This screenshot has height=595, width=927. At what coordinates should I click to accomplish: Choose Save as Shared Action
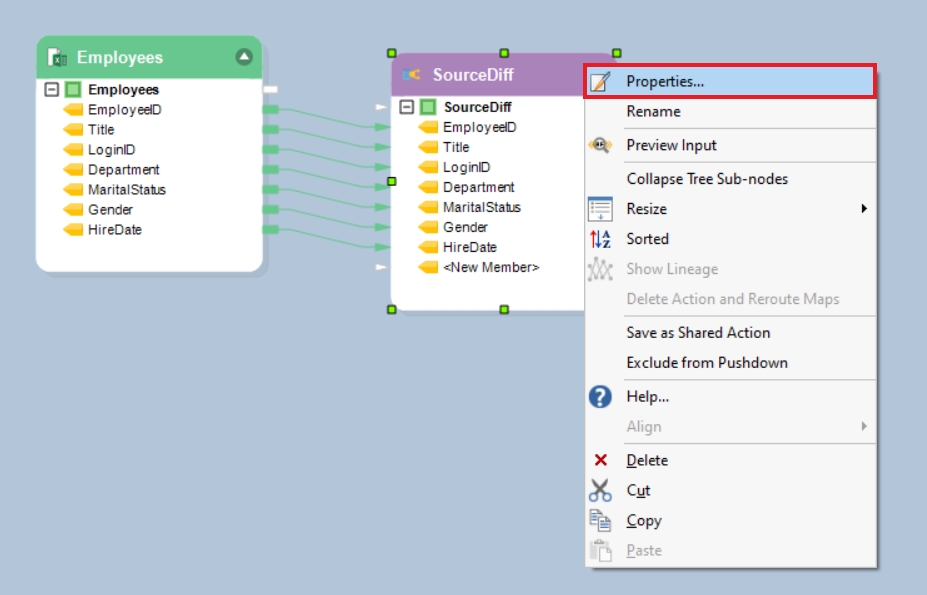pos(698,333)
